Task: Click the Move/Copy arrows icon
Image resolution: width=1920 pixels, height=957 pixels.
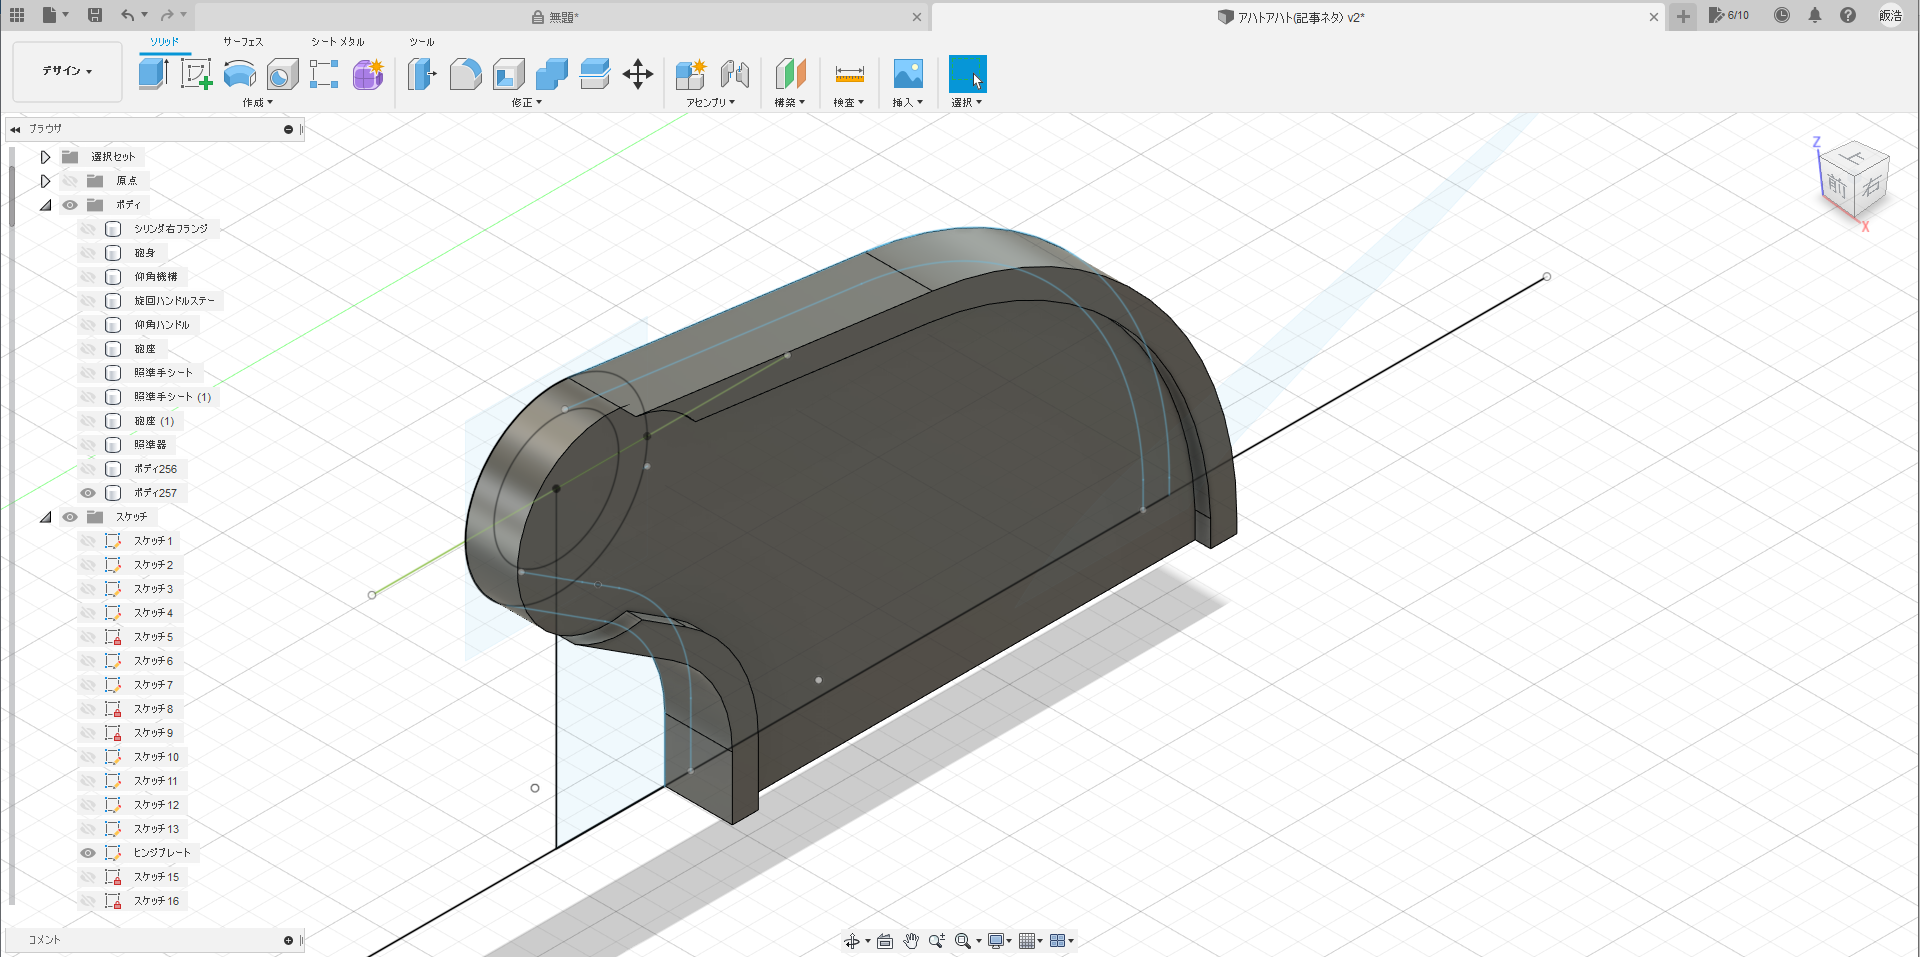Action: click(637, 74)
